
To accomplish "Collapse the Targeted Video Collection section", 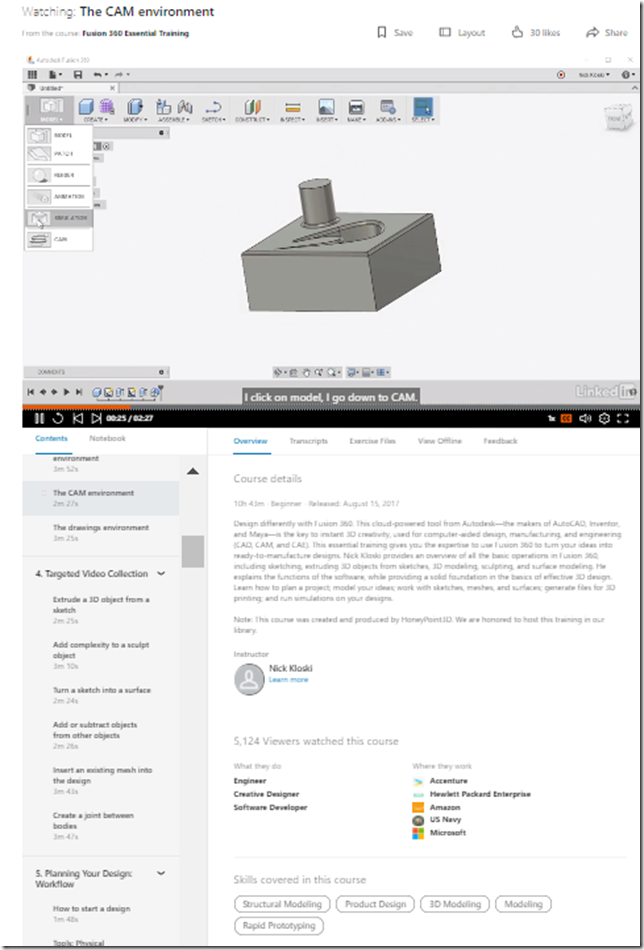I will tap(161, 573).
